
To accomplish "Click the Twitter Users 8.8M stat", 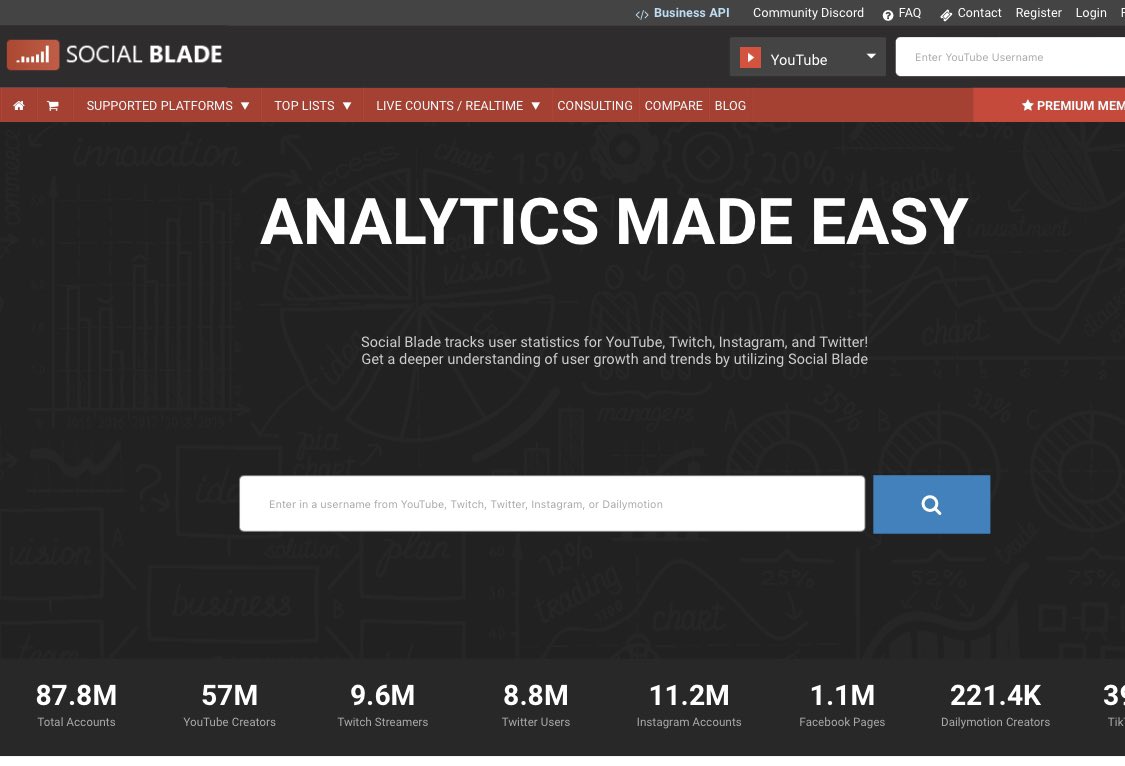I will (x=536, y=705).
